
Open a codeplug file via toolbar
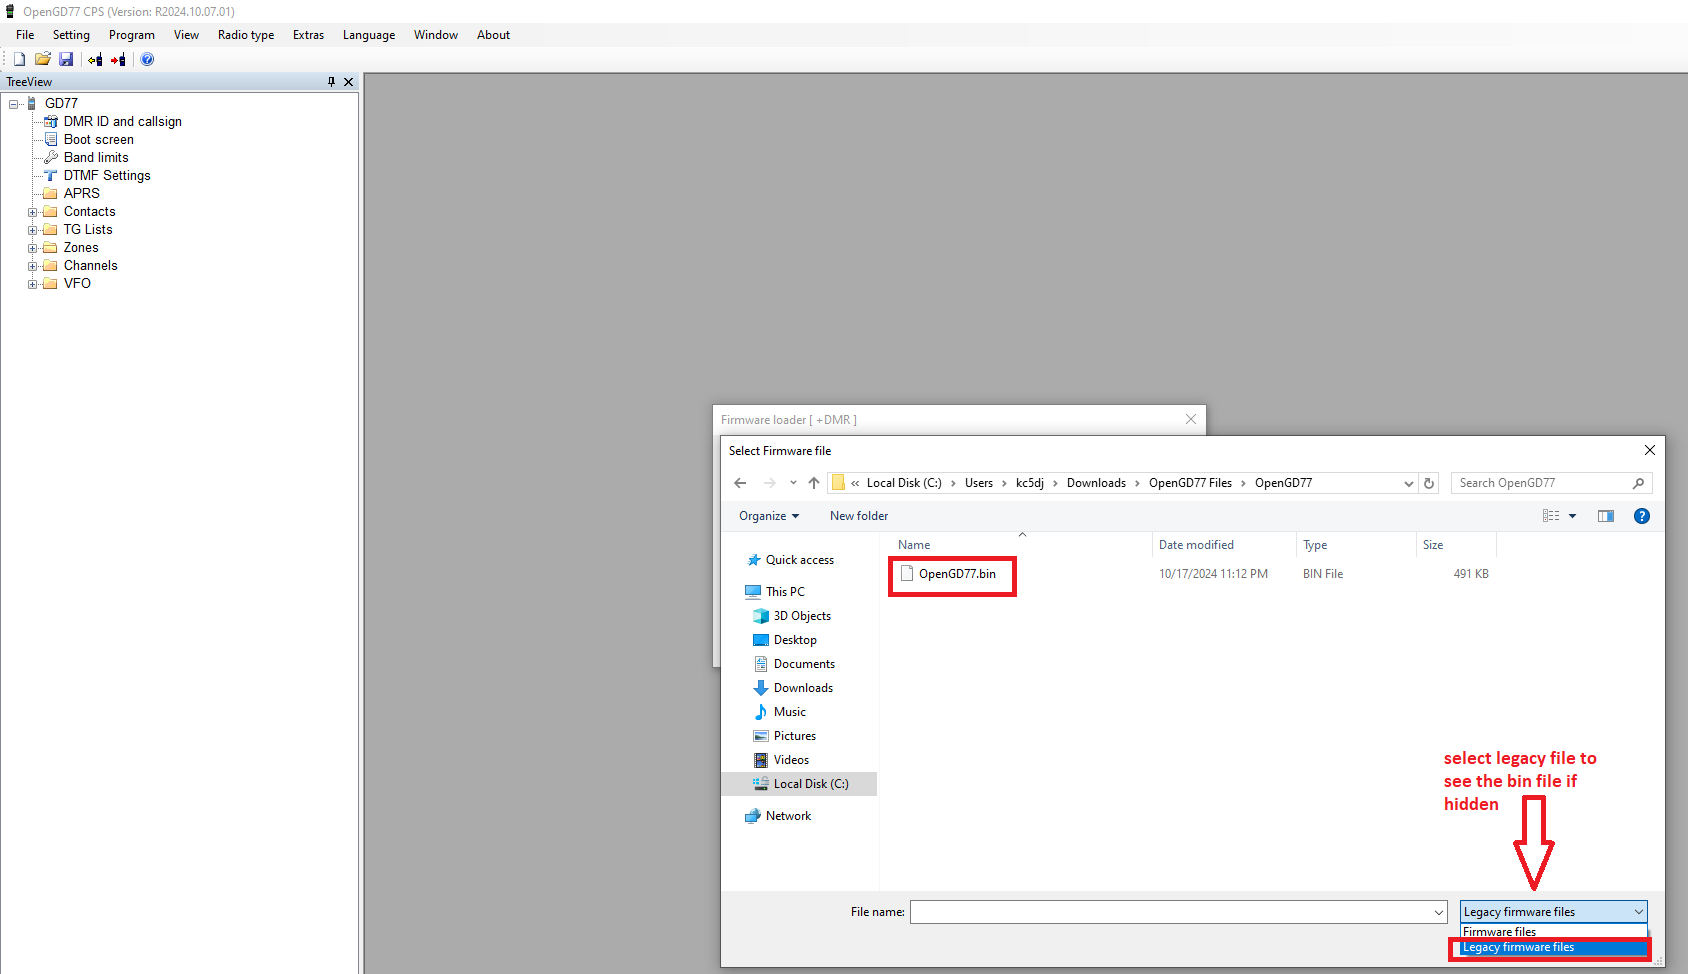pyautogui.click(x=43, y=60)
